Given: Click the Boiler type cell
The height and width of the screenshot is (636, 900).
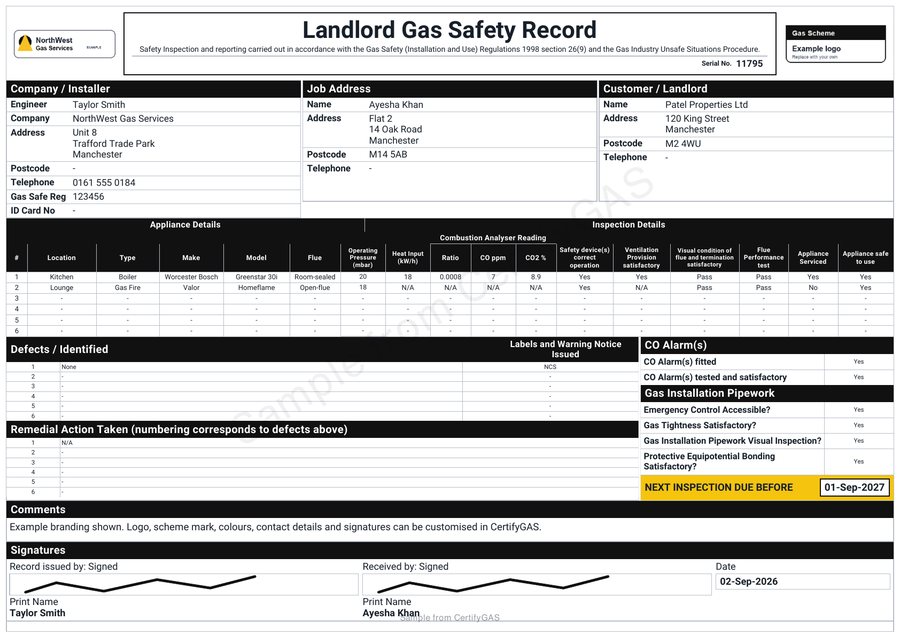Looking at the screenshot, I should [x=127, y=277].
